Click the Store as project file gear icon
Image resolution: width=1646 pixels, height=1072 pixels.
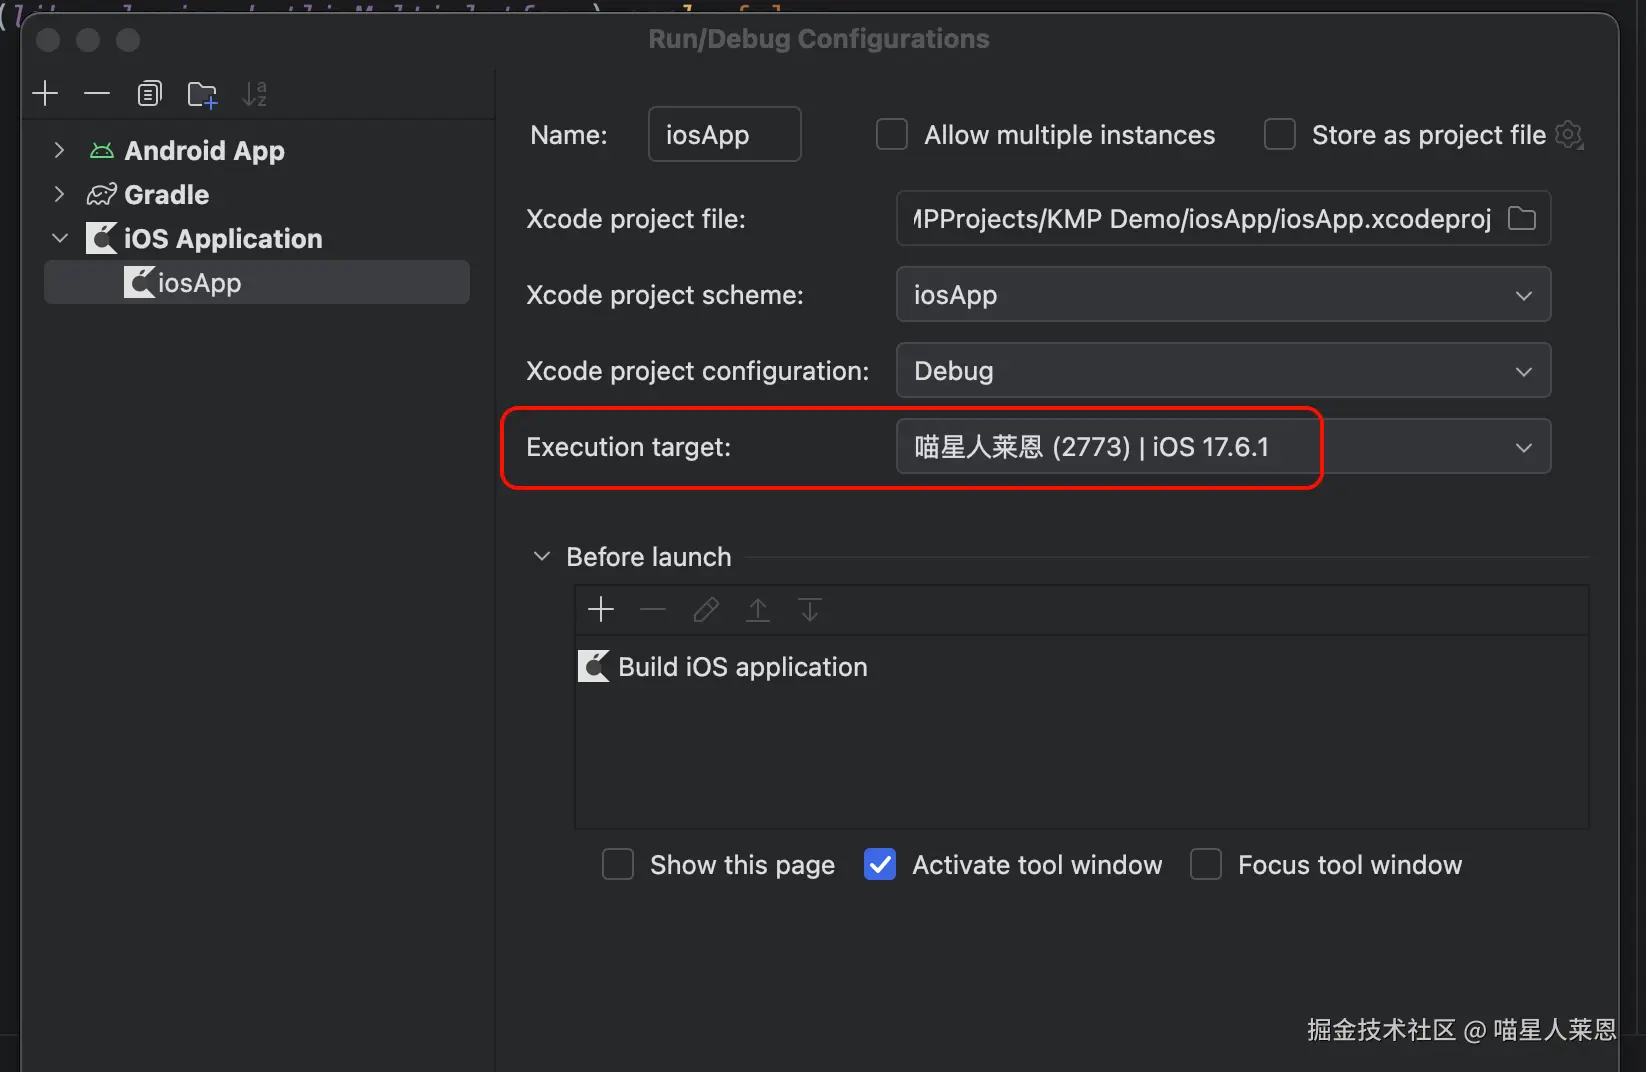pos(1569,135)
